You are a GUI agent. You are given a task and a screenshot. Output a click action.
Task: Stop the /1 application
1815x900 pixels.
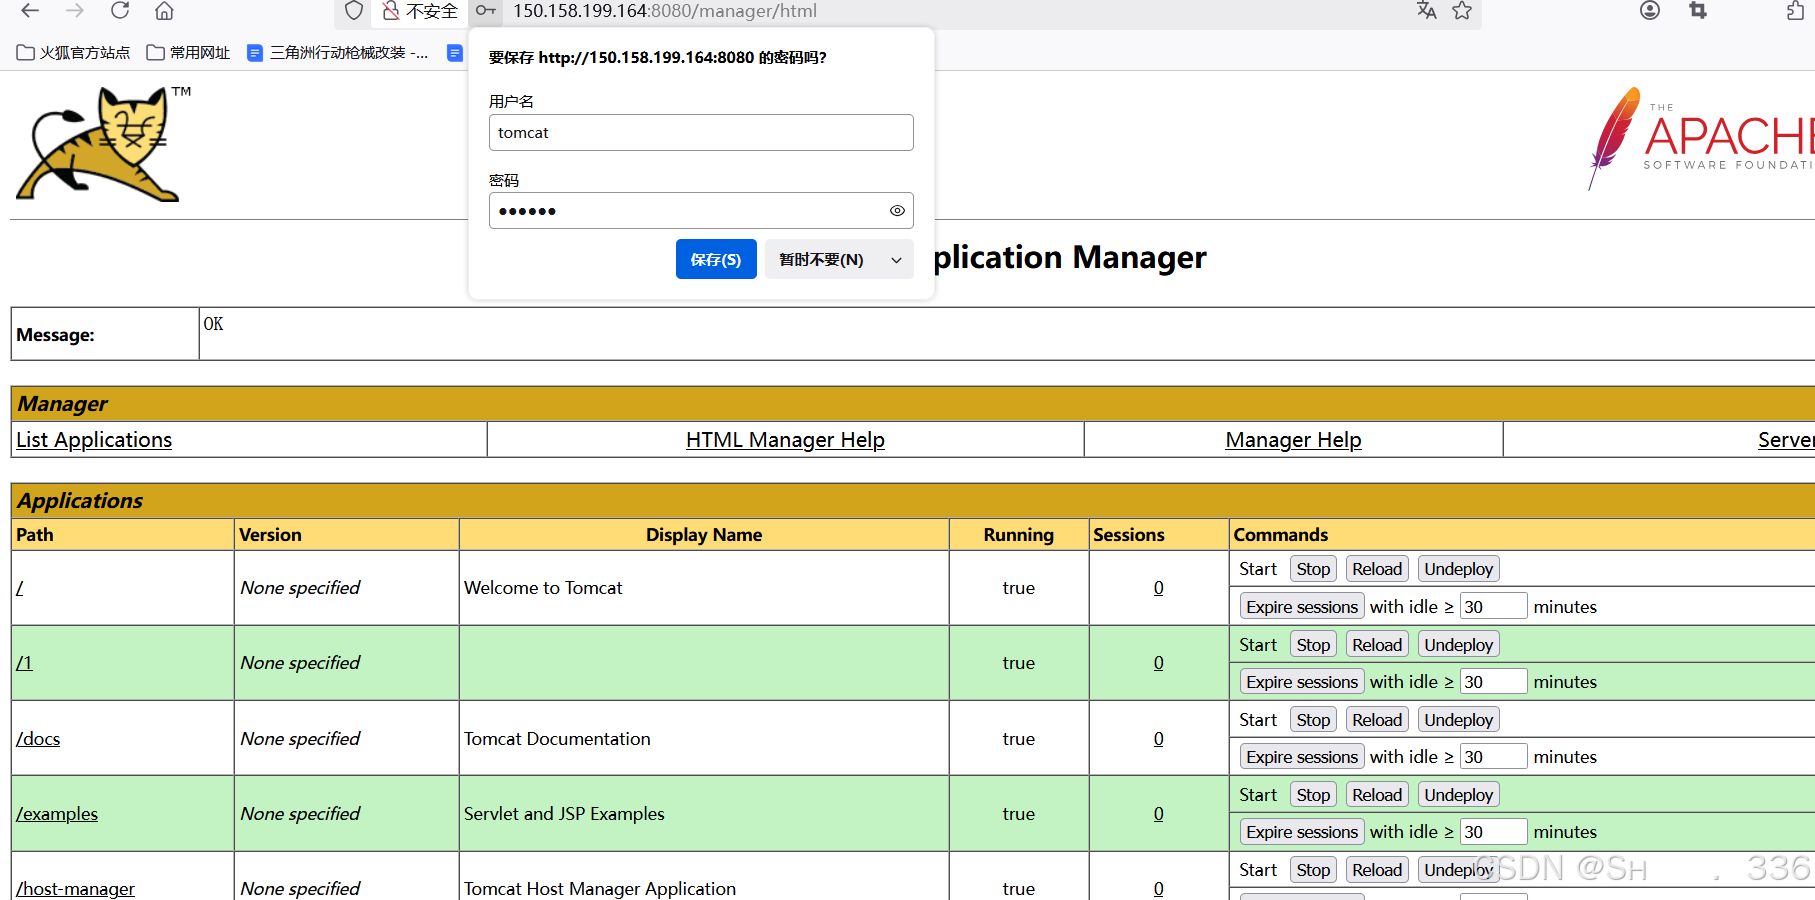[x=1313, y=645]
